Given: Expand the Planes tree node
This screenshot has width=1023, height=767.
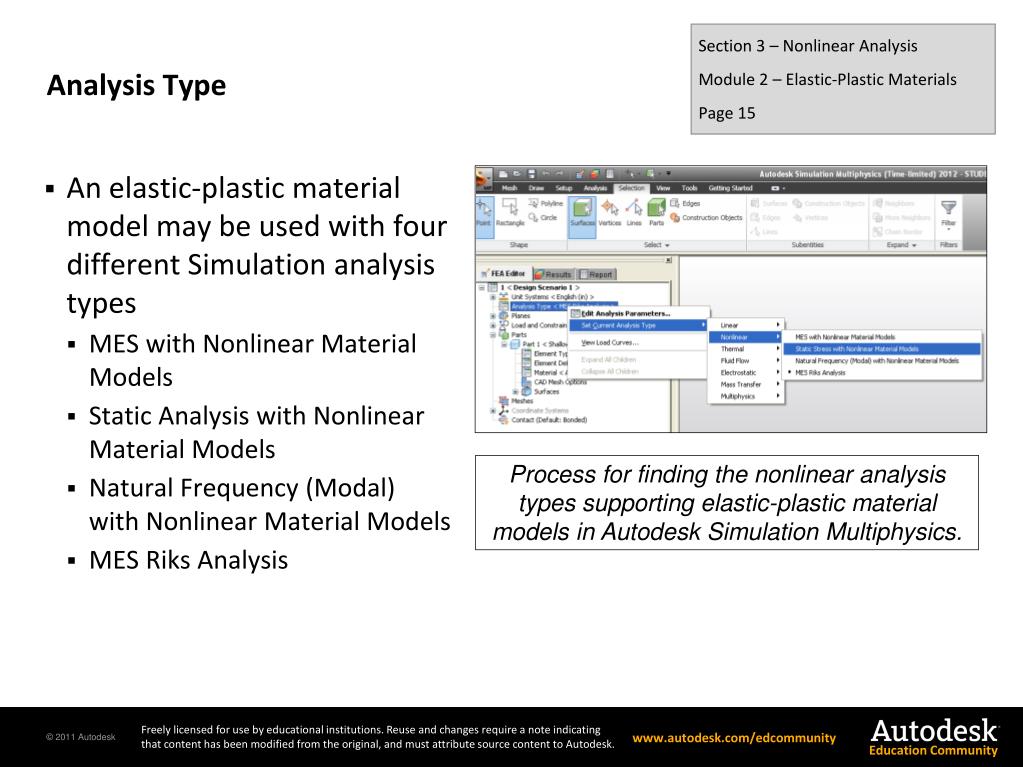Looking at the screenshot, I should coord(493,316).
